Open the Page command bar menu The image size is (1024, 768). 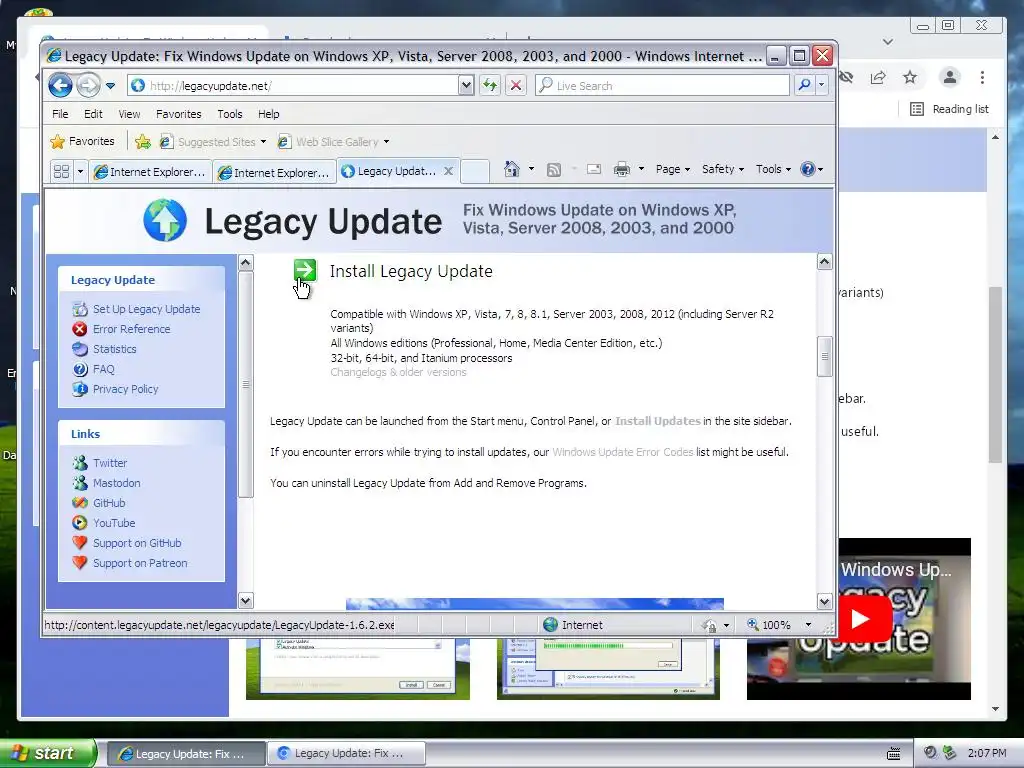(x=673, y=169)
